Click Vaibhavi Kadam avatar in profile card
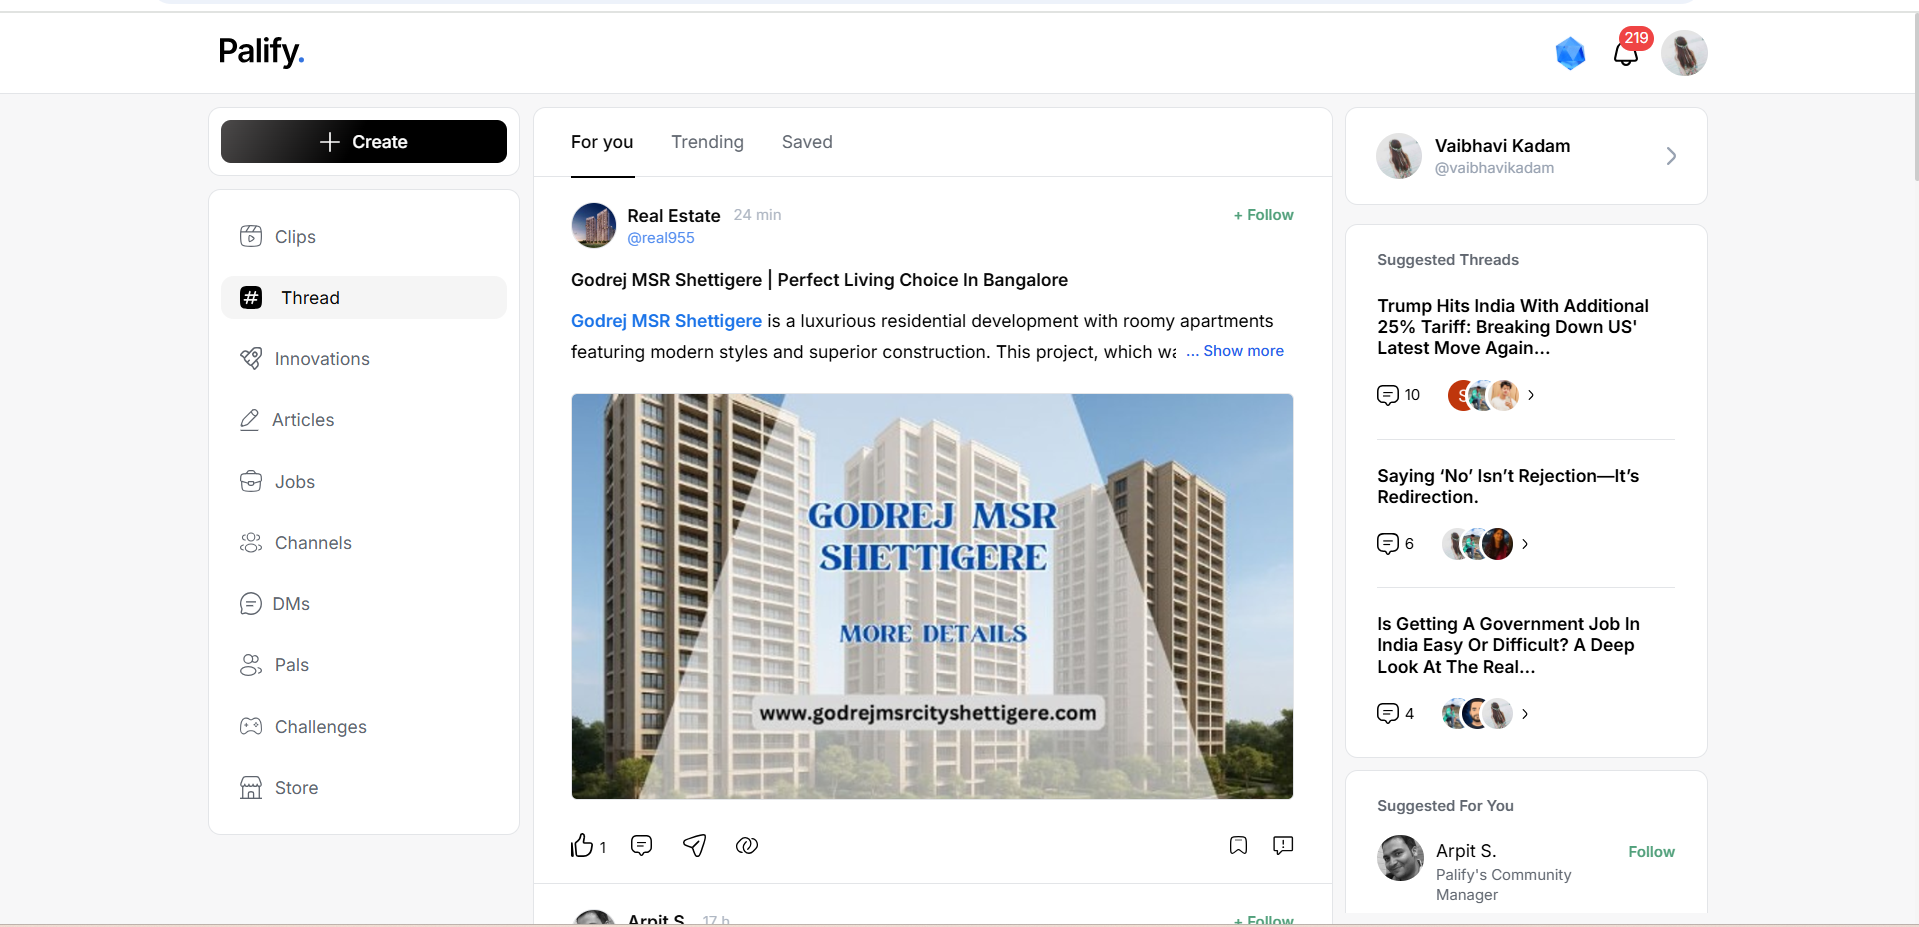Image resolution: width=1919 pixels, height=927 pixels. (1399, 156)
